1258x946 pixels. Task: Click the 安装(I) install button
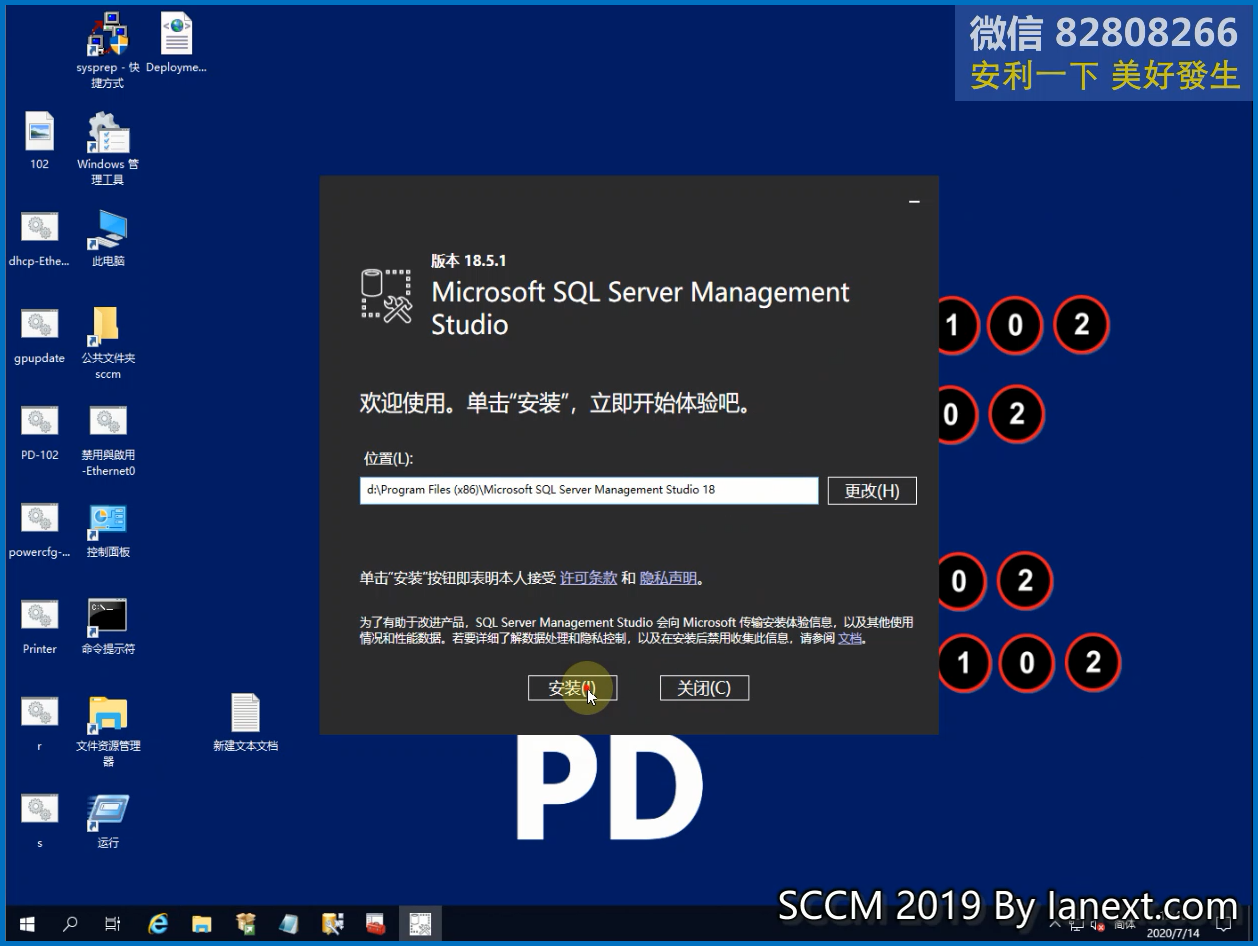pos(572,688)
